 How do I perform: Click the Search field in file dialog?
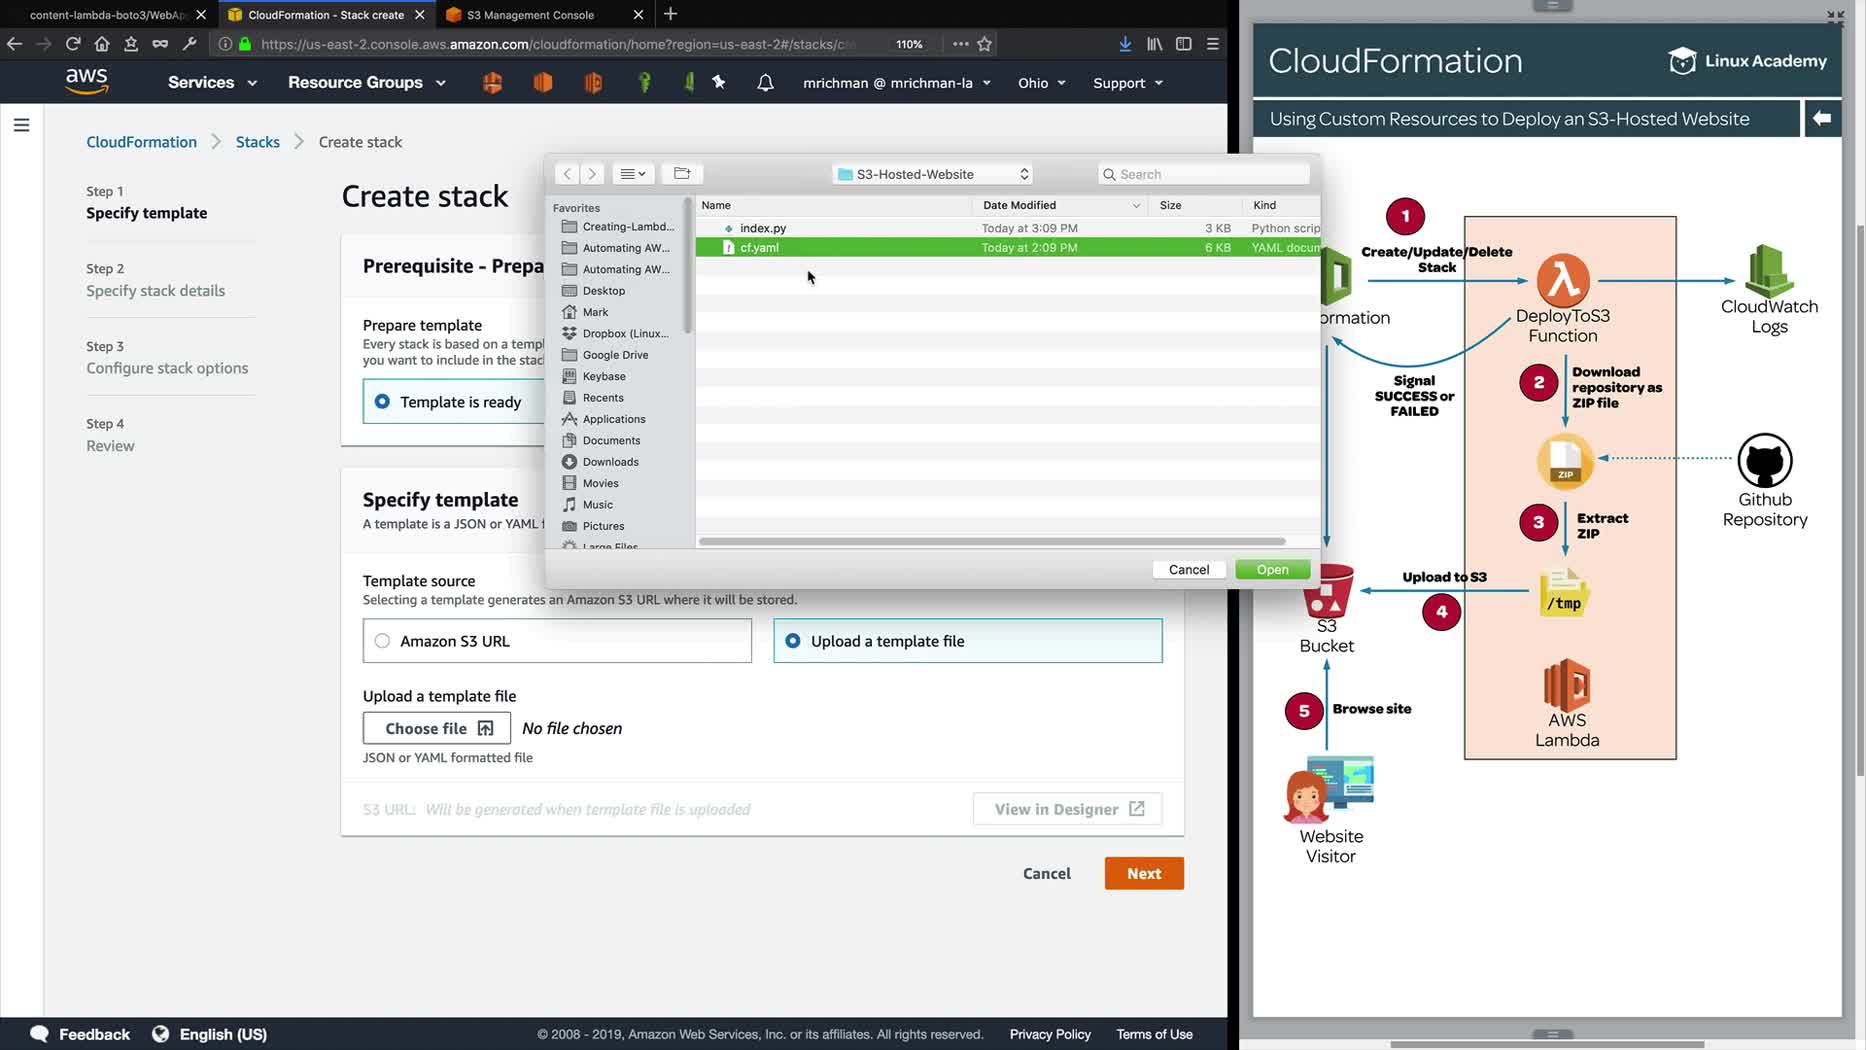1204,174
